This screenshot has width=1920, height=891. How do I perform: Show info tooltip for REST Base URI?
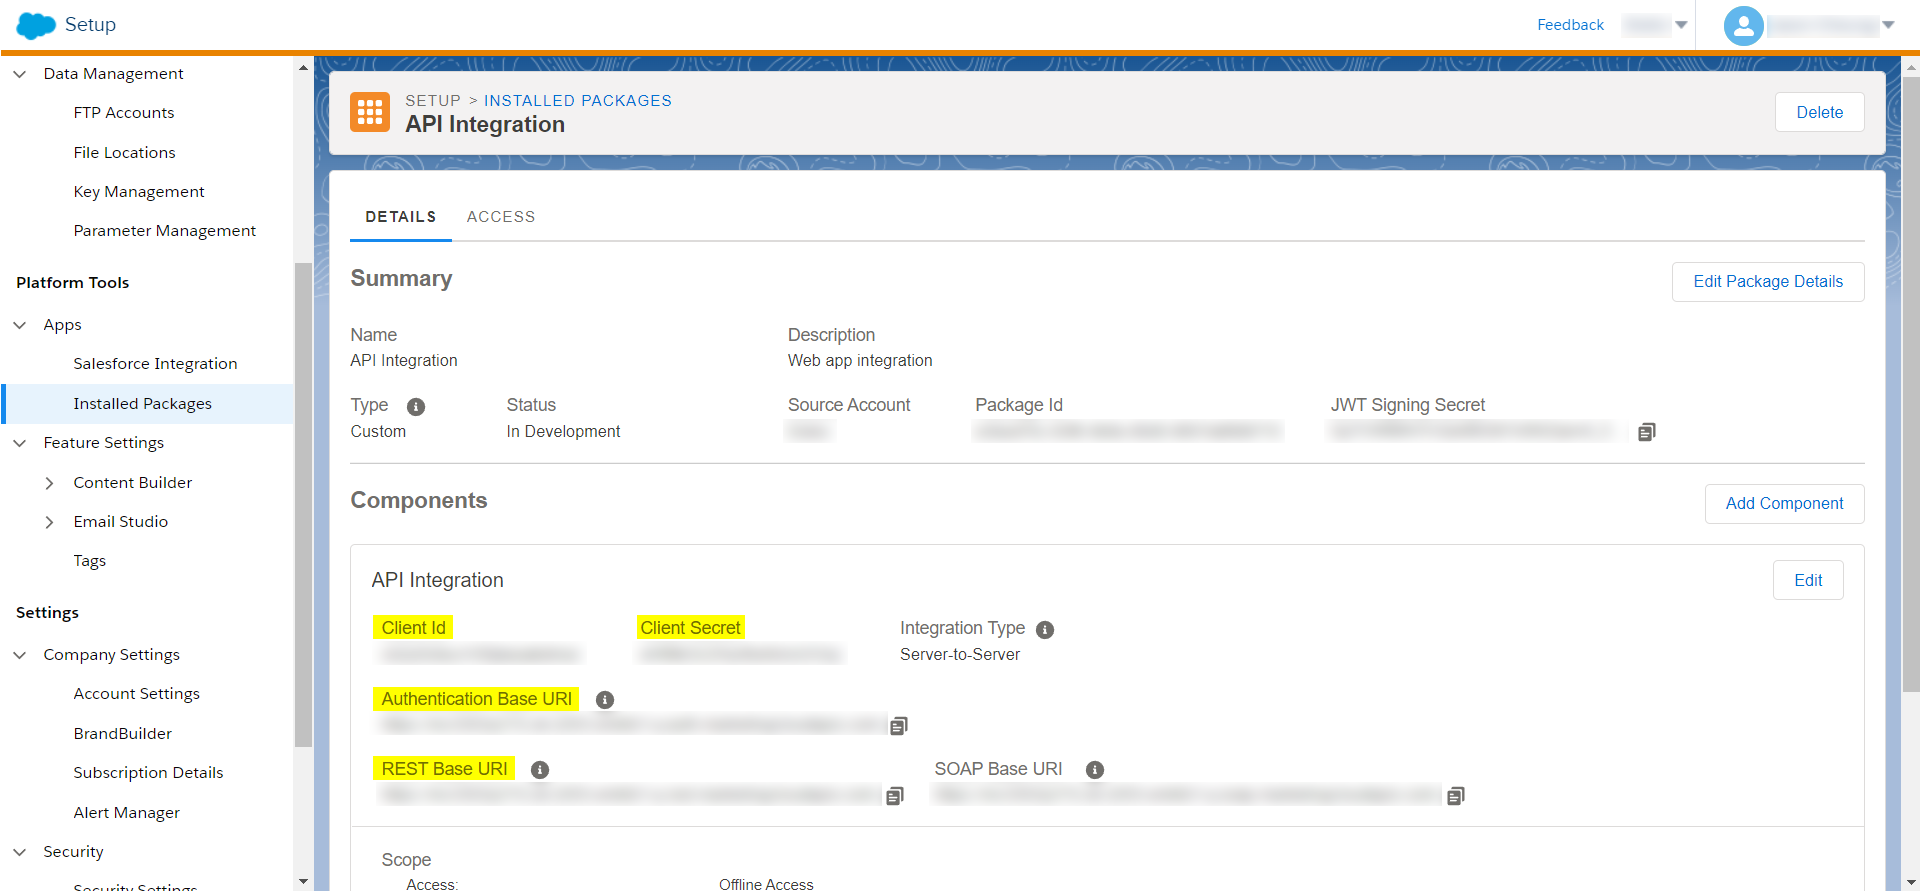[x=540, y=770]
